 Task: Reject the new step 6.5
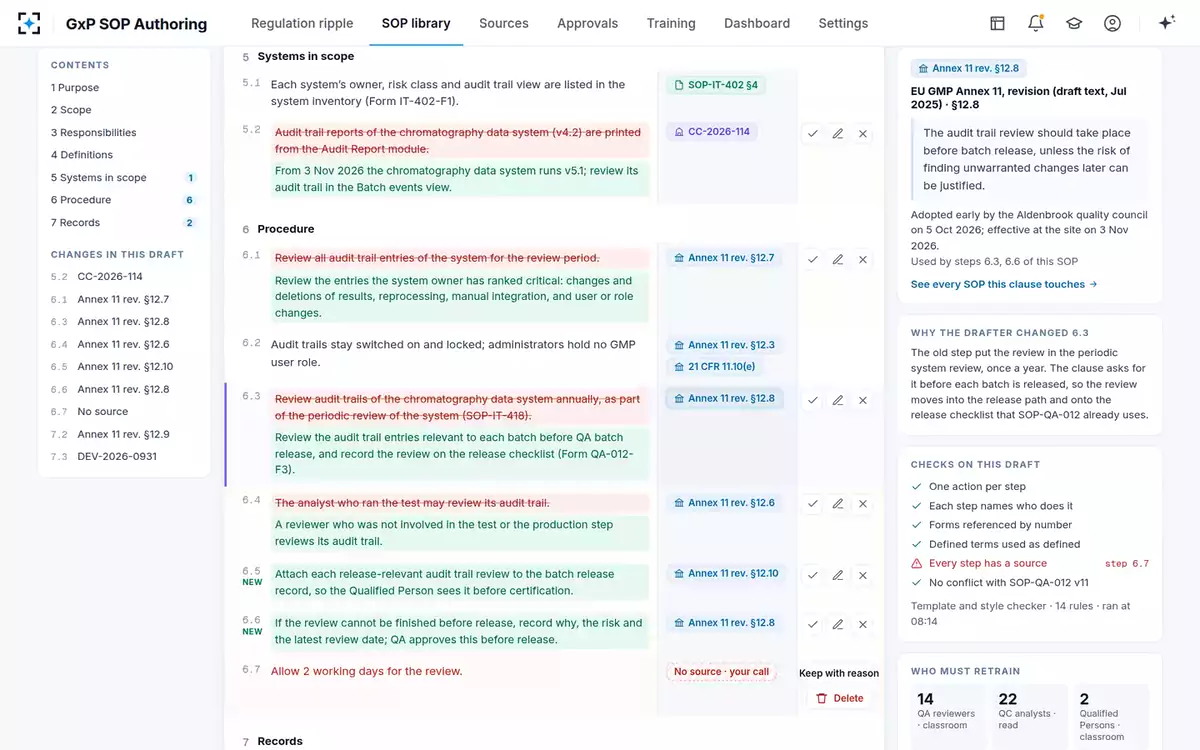click(863, 575)
